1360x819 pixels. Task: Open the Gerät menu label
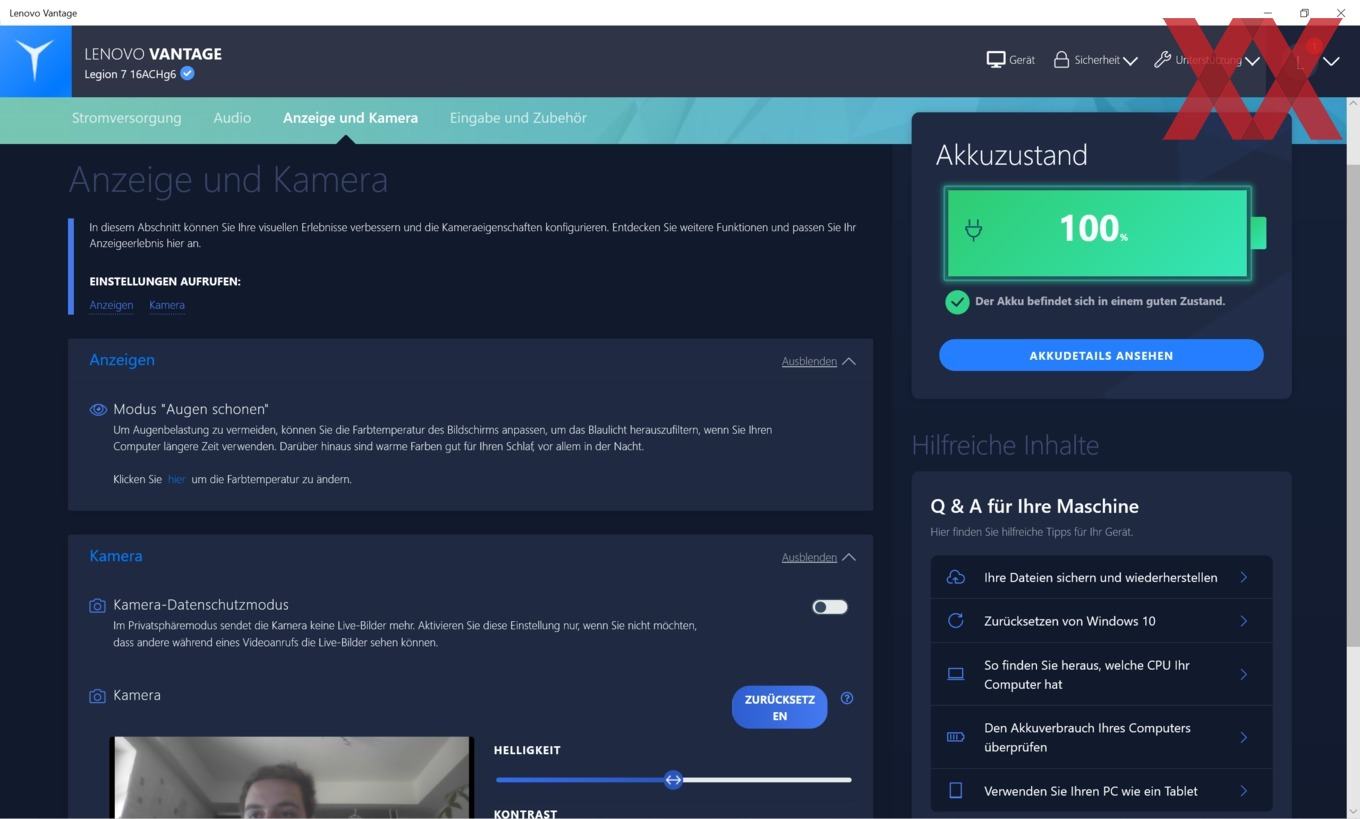(x=1022, y=60)
